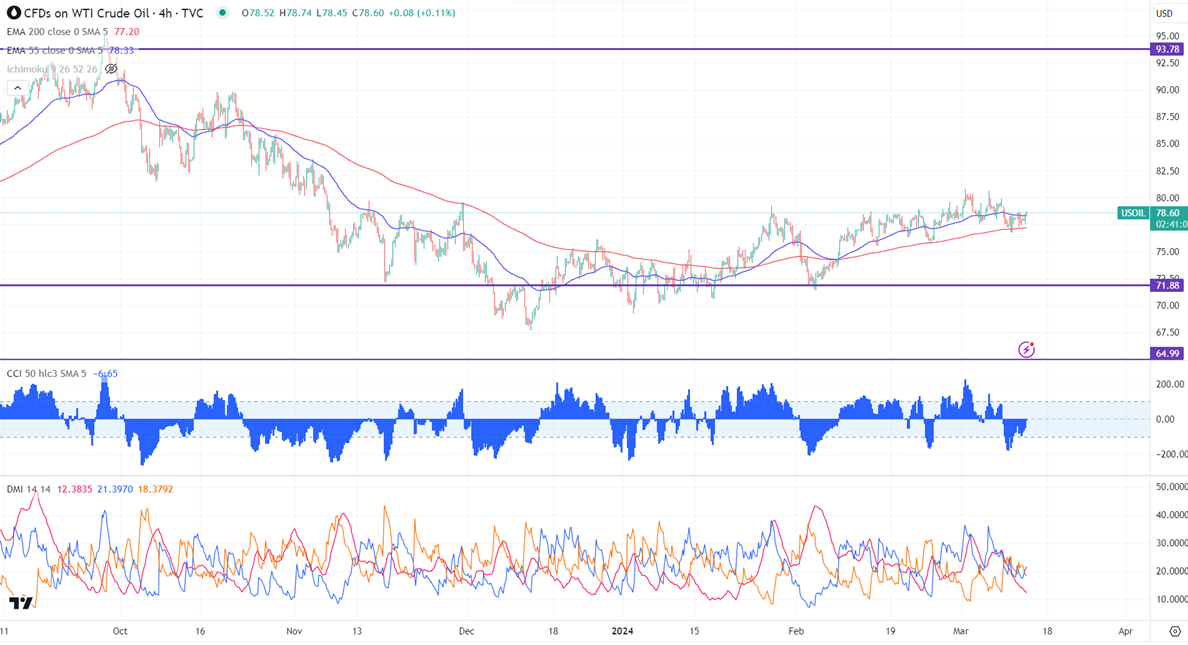
Task: Click the high price H78.74
Action: [295, 13]
